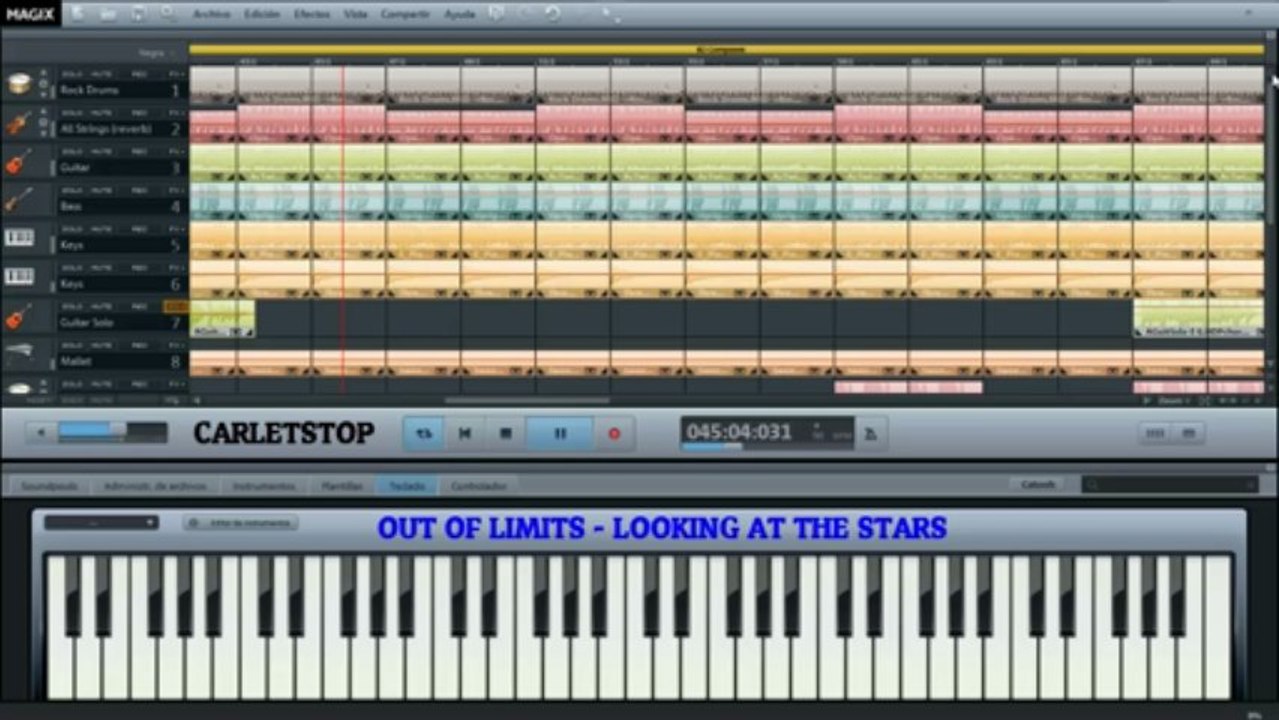Click the Keys track 5 keyboard icon

click(19, 238)
